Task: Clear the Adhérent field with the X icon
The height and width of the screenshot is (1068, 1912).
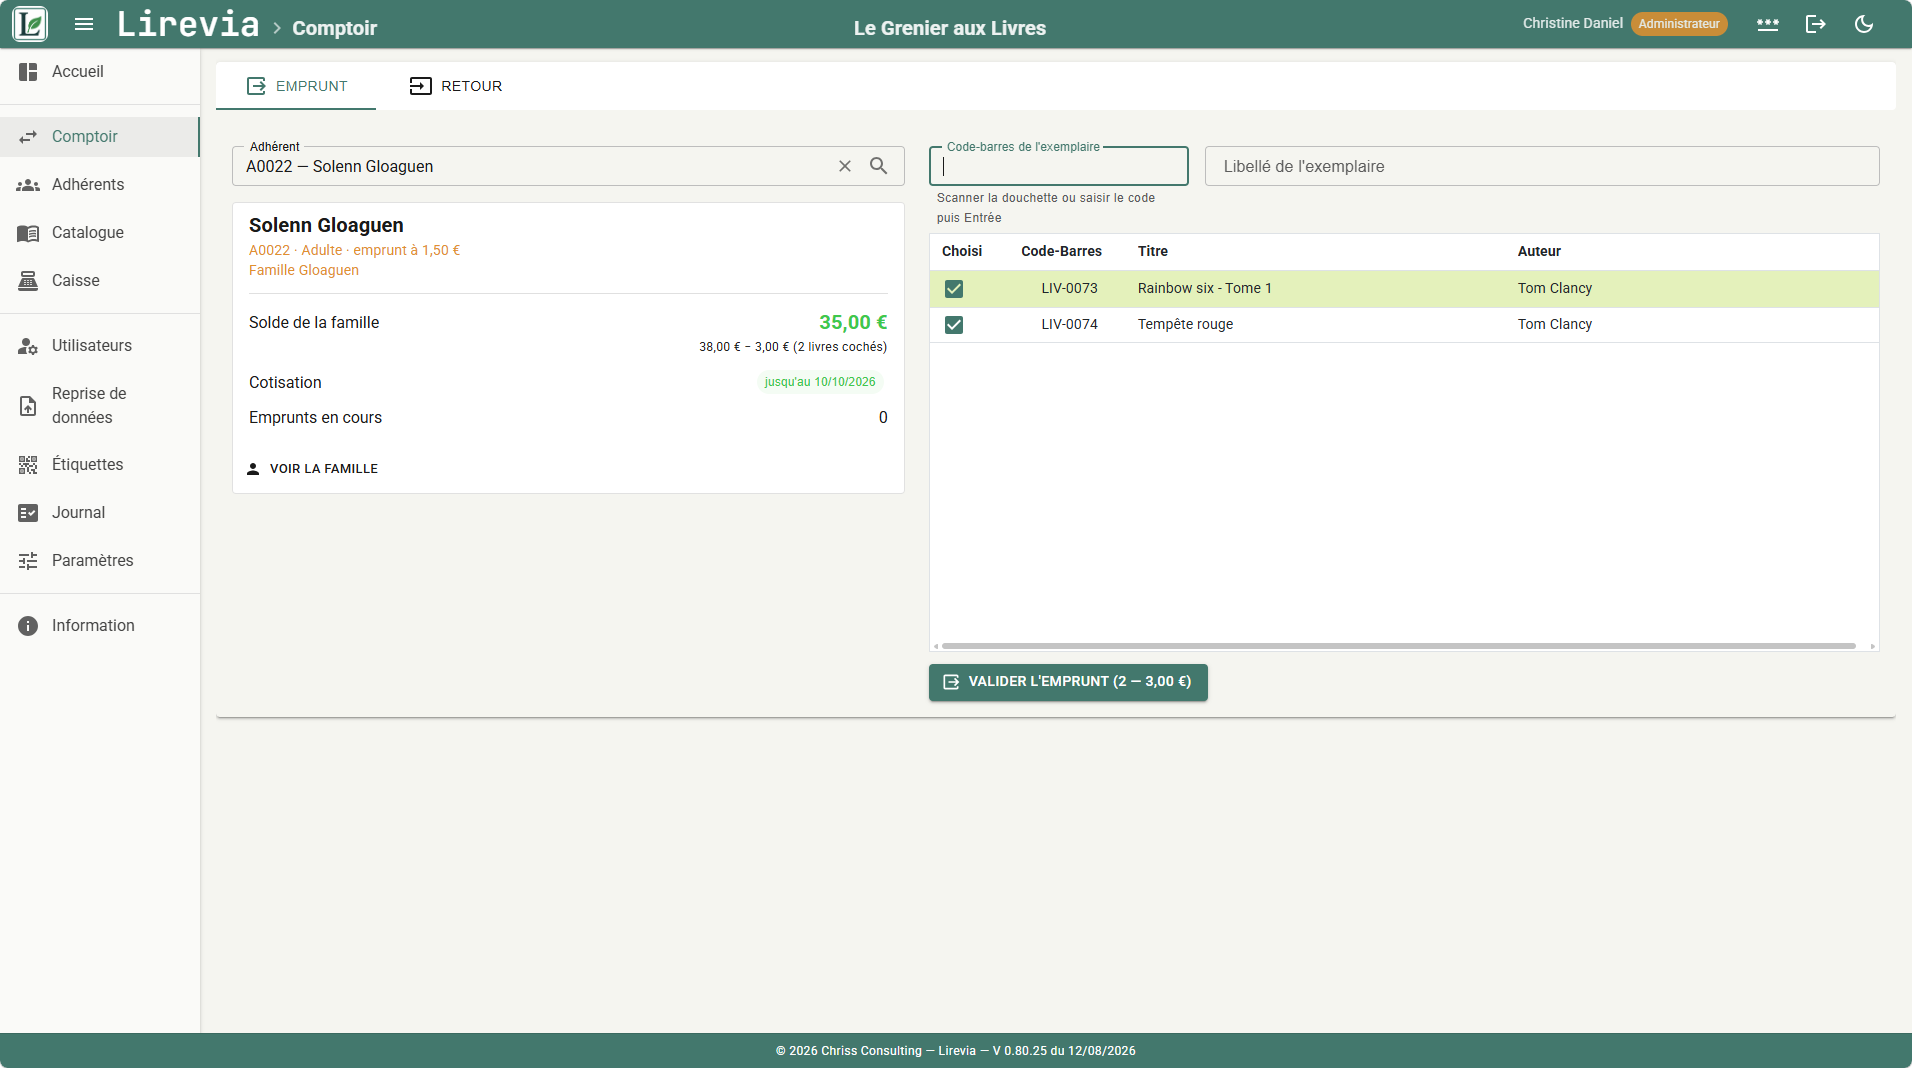Action: 845,166
